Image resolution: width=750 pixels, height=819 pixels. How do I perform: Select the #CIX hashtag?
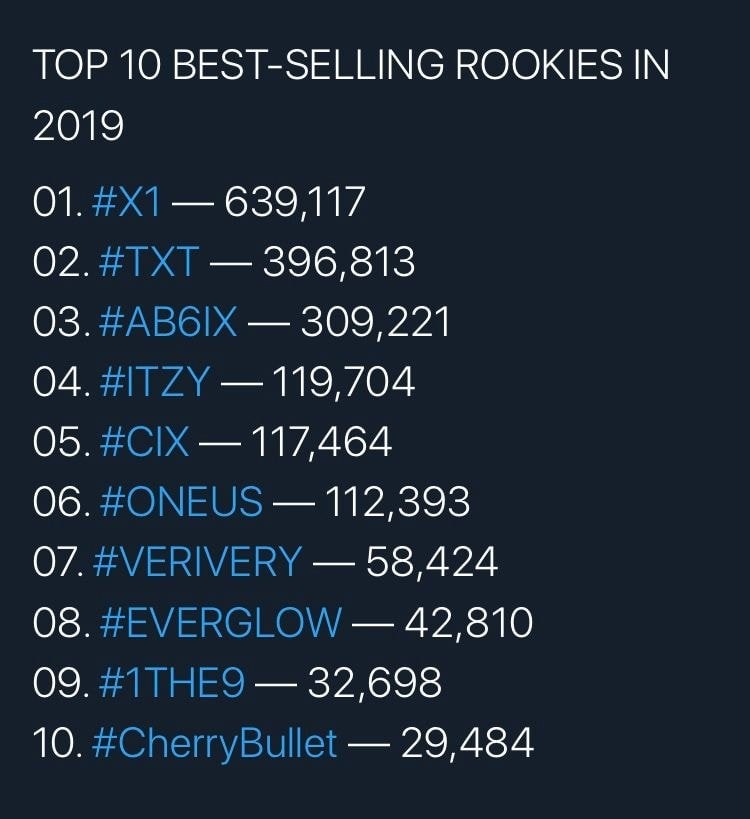coord(144,442)
